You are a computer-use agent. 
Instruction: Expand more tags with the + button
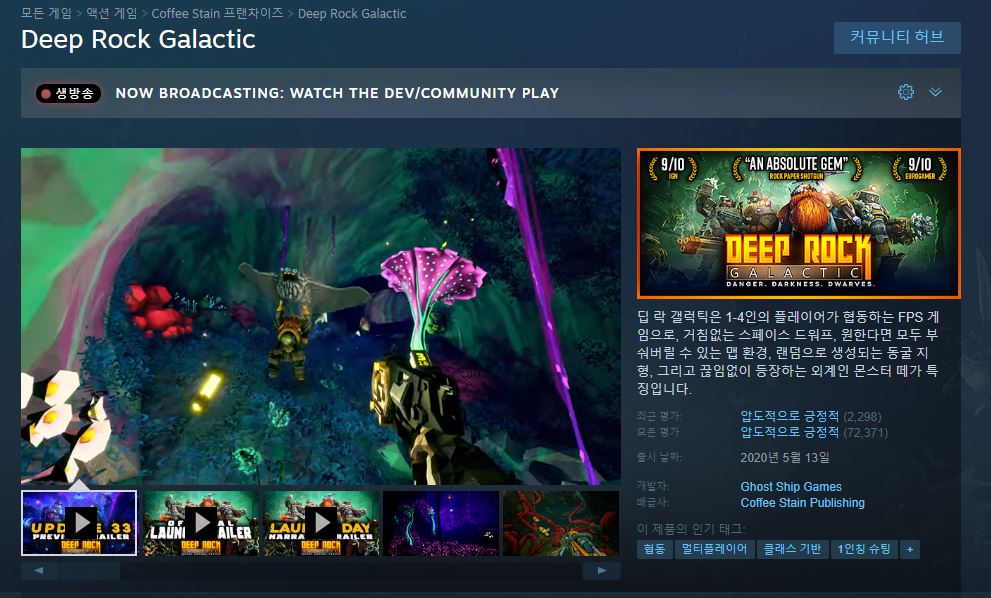[909, 549]
